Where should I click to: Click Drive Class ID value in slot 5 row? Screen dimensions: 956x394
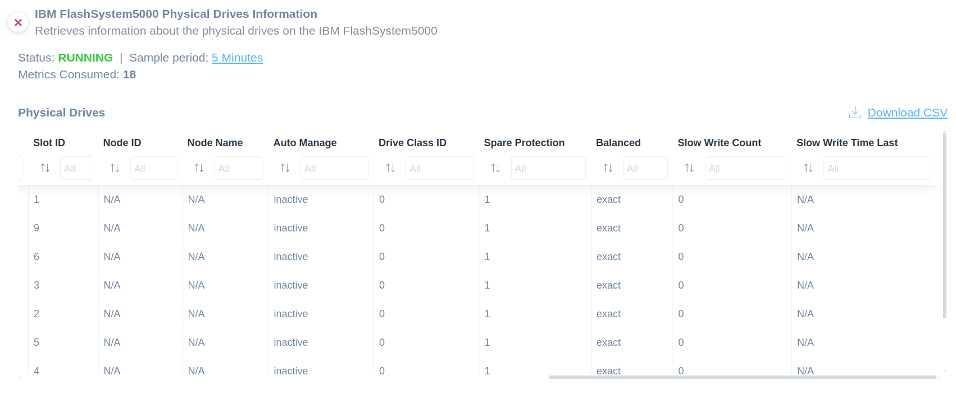[x=382, y=342]
